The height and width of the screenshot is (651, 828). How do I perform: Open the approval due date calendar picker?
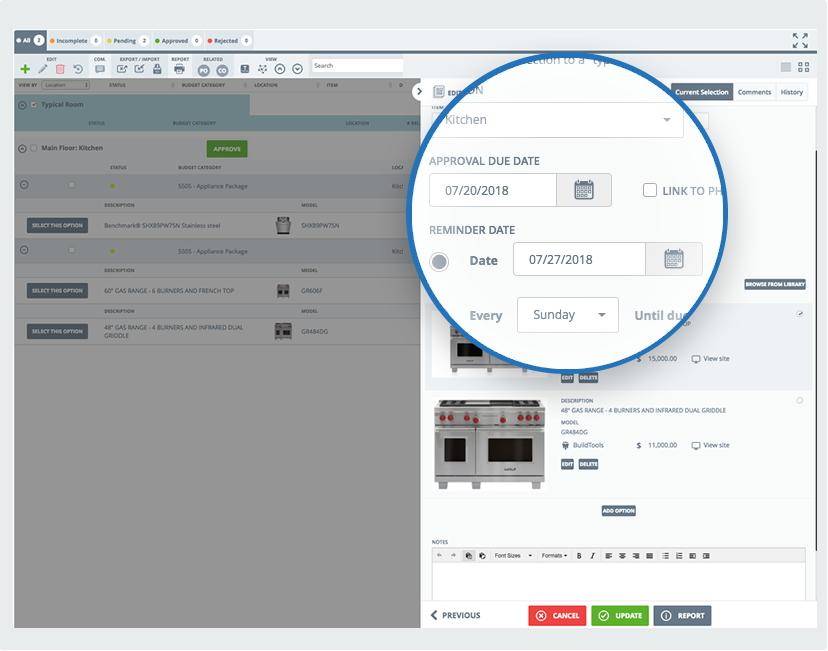click(x=584, y=190)
